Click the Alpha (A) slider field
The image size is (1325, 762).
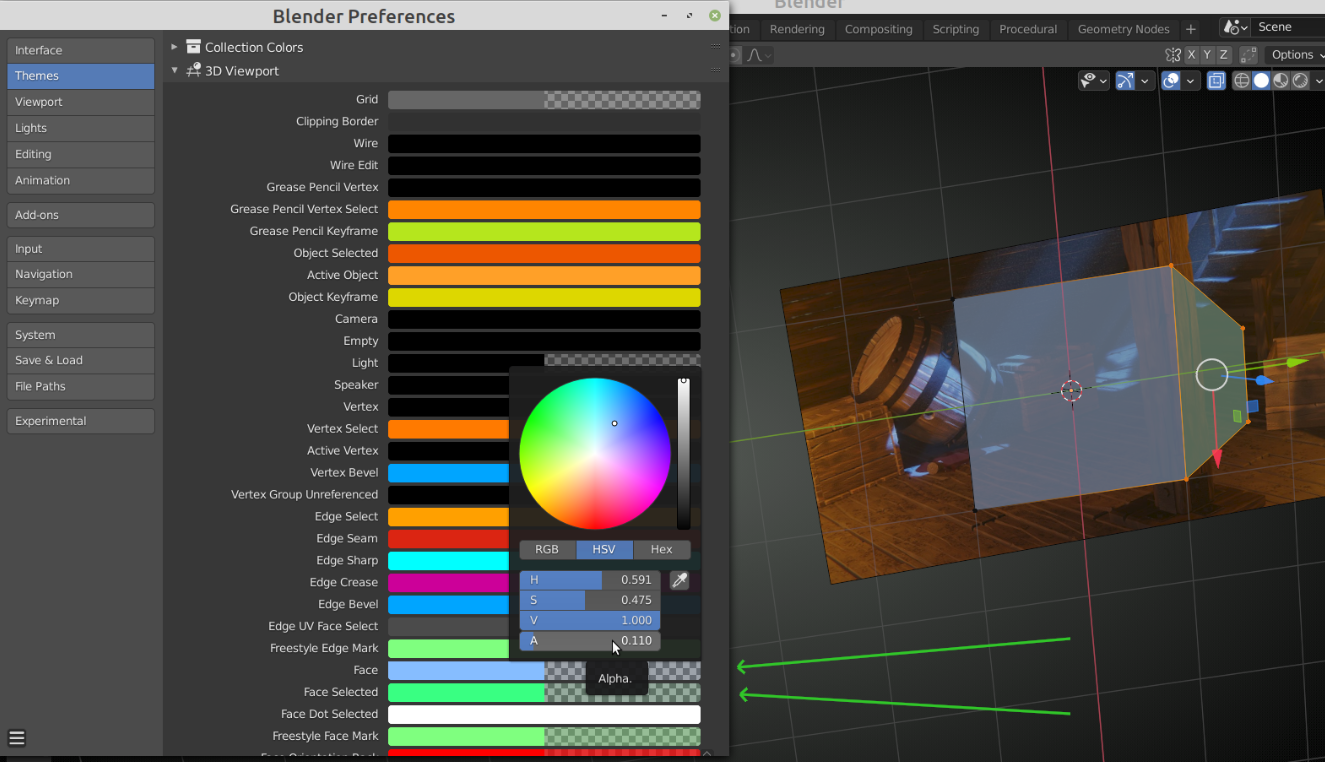coord(590,641)
